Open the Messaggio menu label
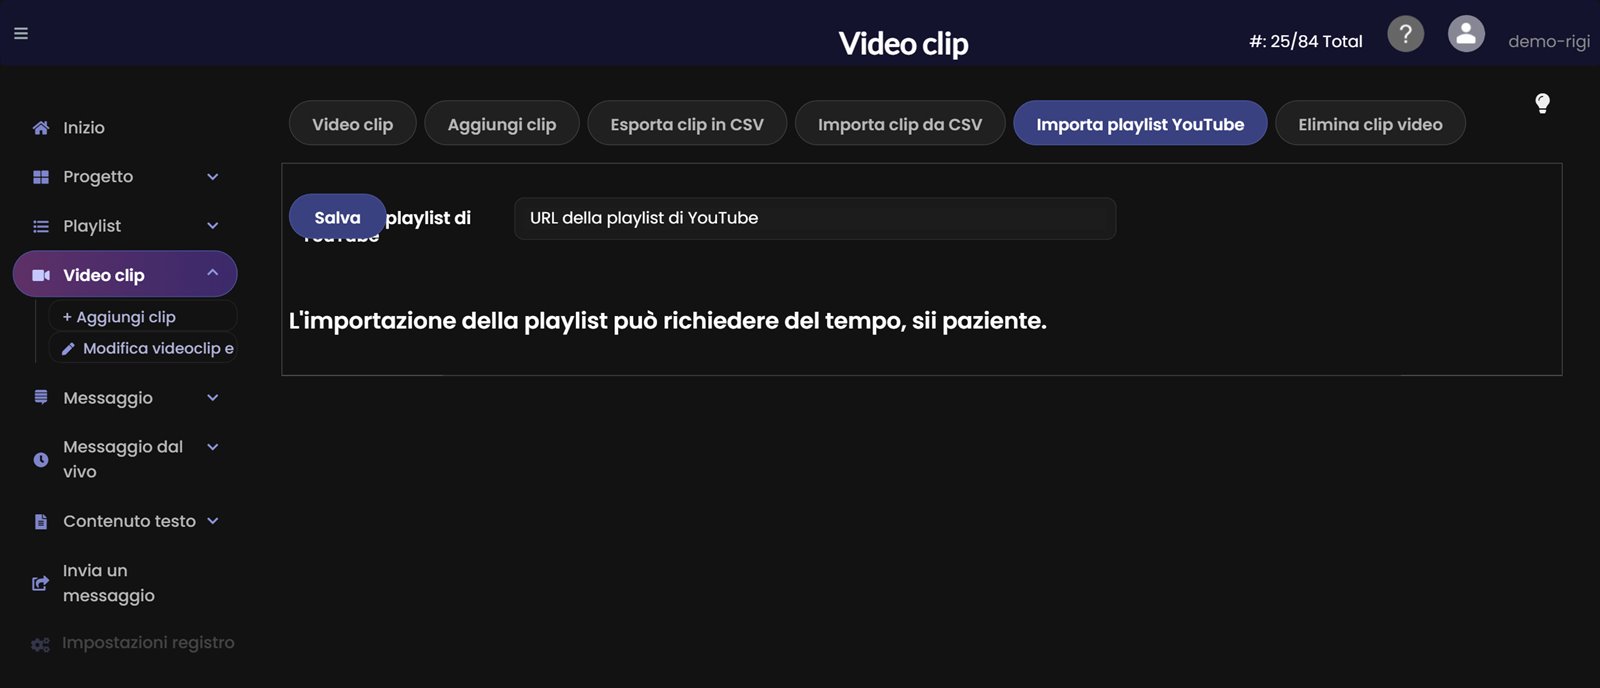This screenshot has width=1600, height=688. pyautogui.click(x=108, y=398)
